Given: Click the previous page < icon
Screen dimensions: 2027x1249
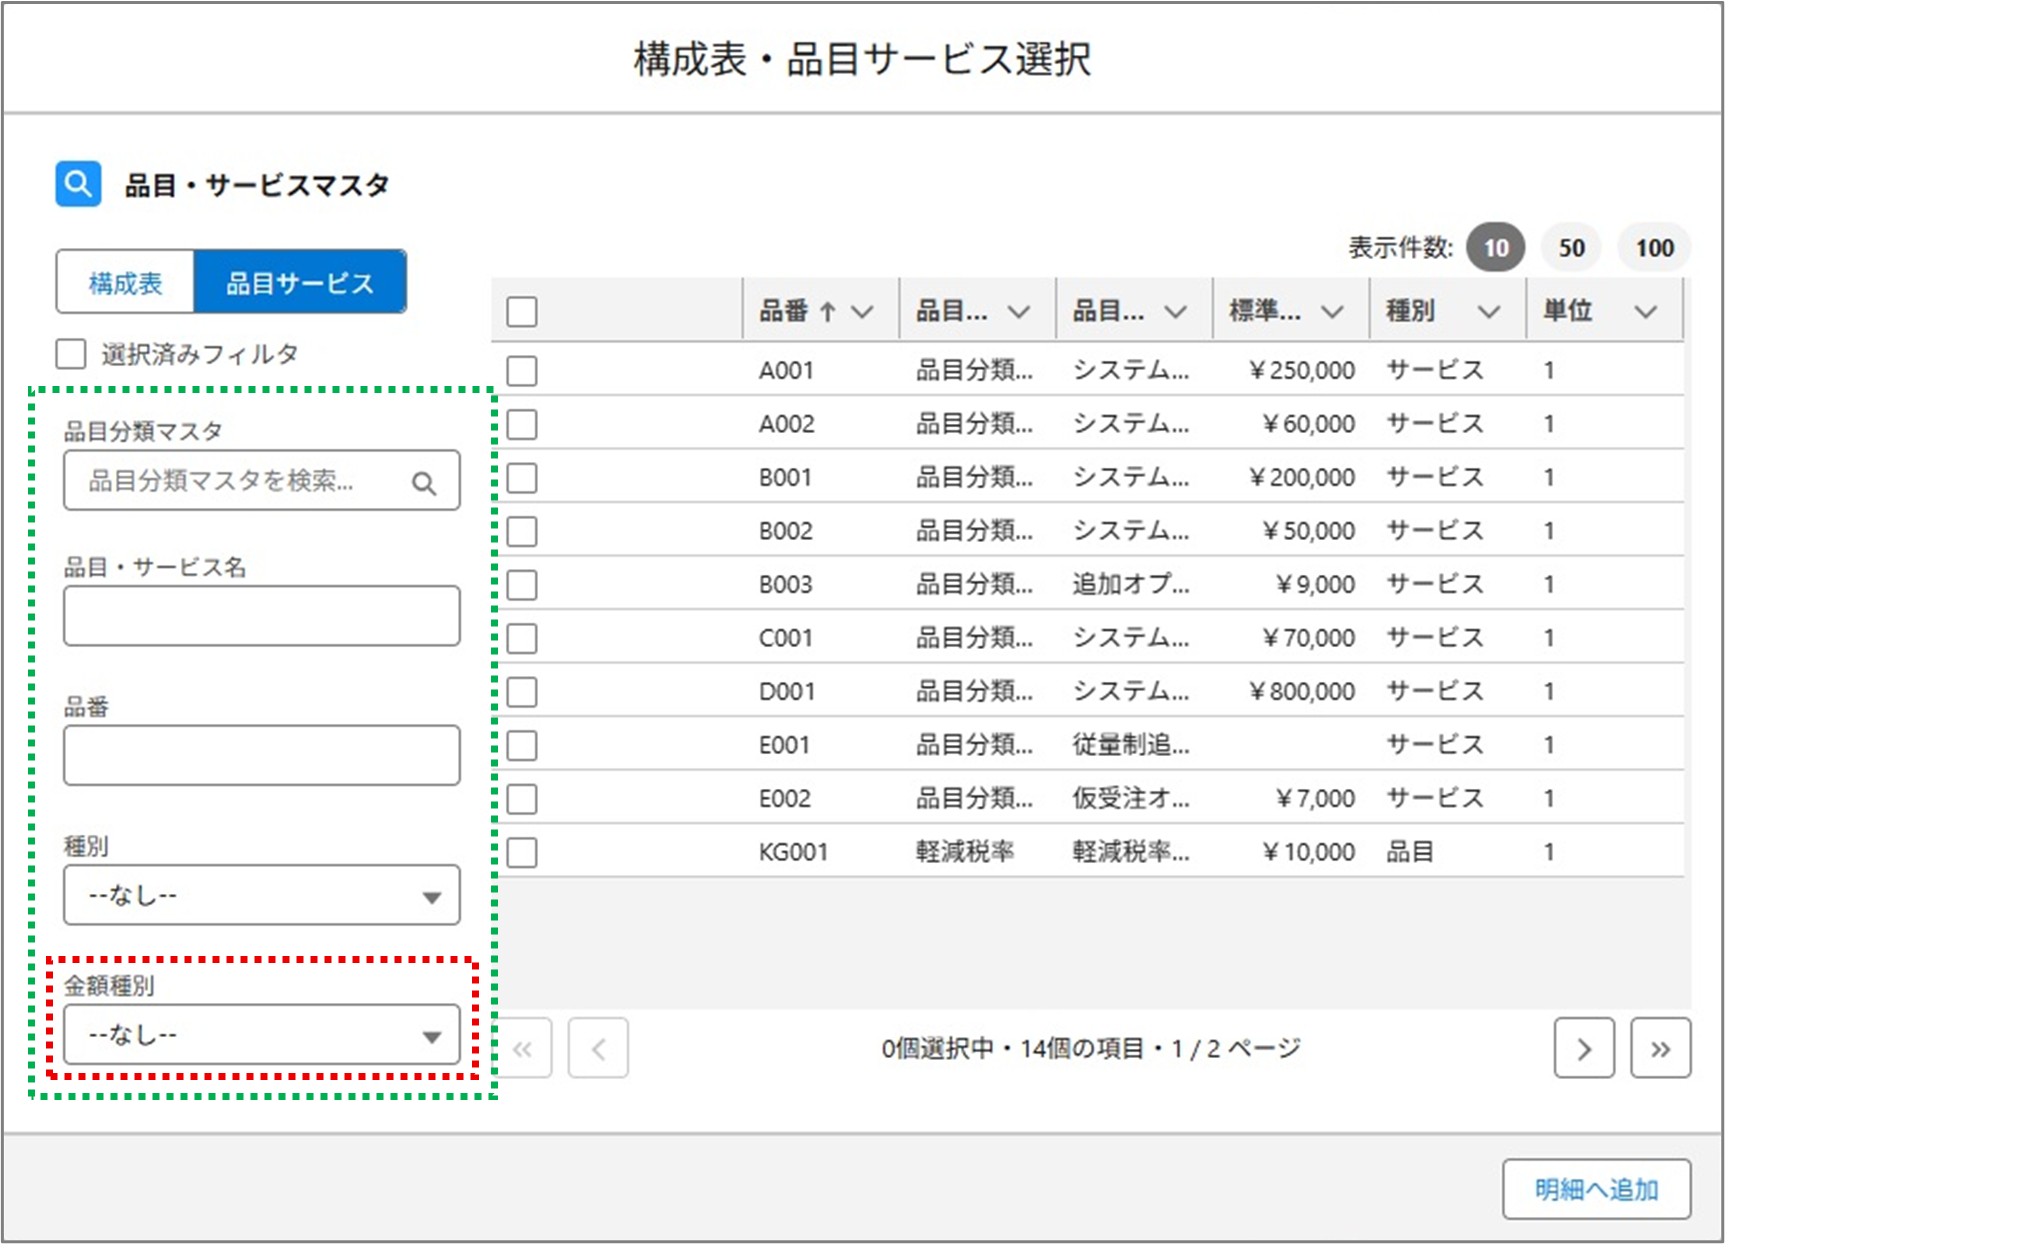Looking at the screenshot, I should (598, 1048).
